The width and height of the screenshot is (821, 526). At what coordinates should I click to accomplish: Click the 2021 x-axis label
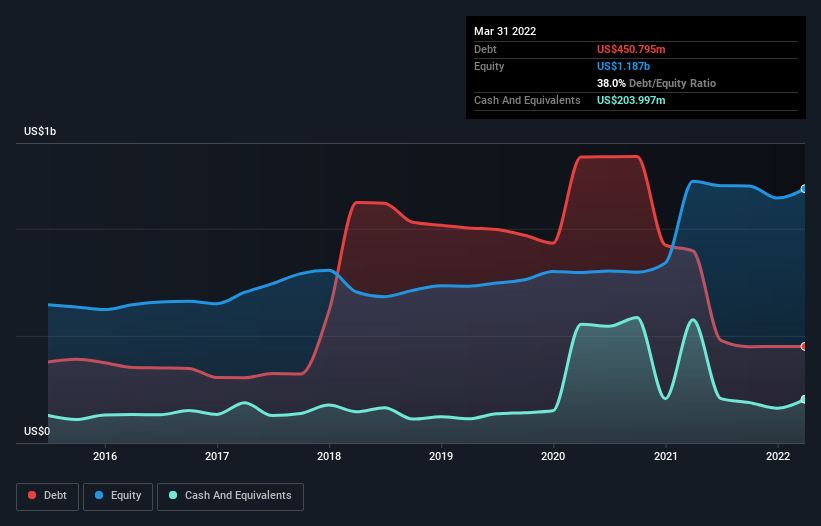665,456
